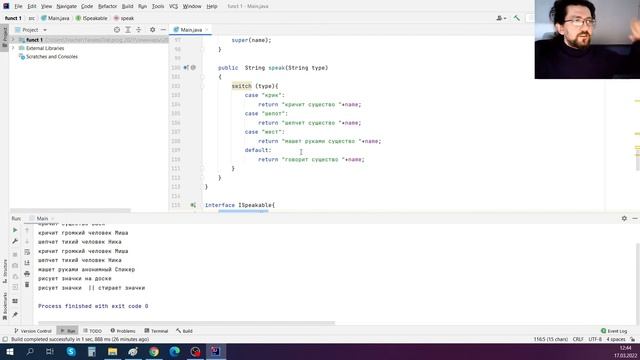Open the Build menu
The image size is (640, 360).
127,6
